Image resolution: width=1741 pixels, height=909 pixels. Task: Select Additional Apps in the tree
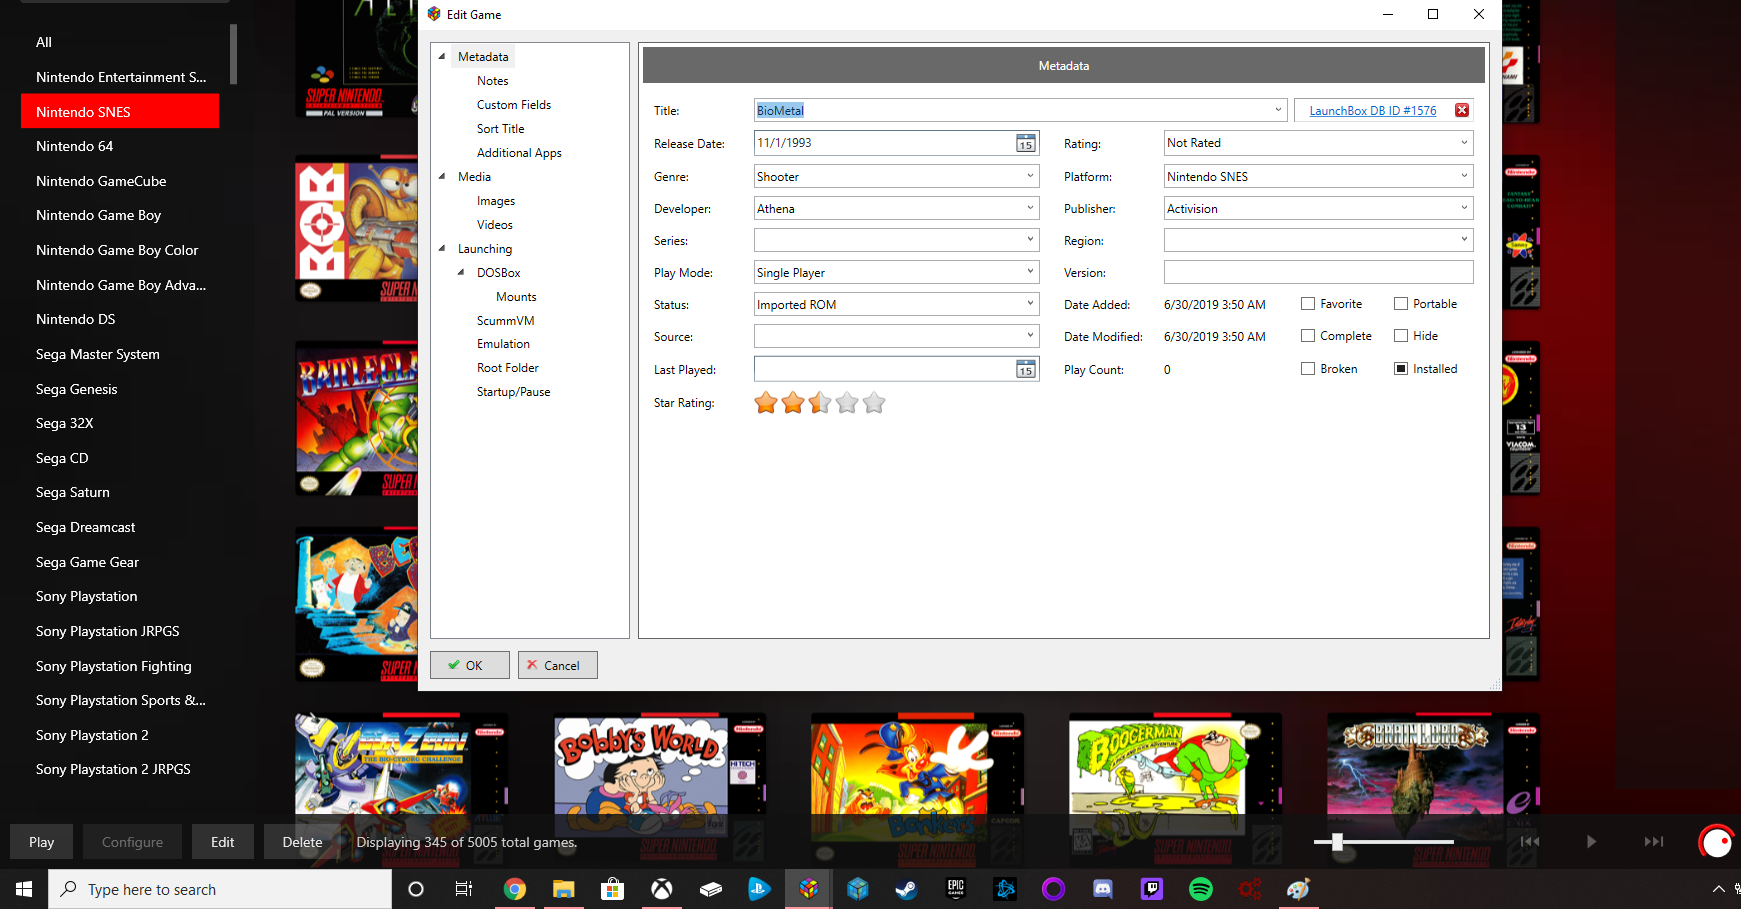pos(519,153)
